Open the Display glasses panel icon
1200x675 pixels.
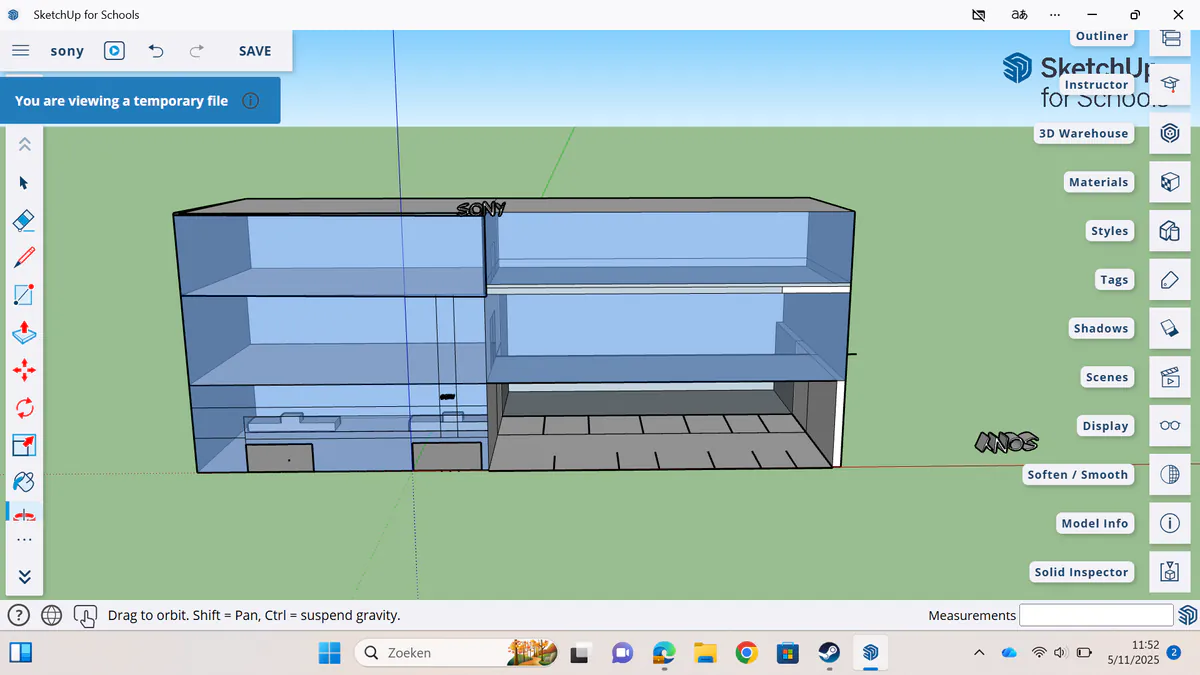click(x=1170, y=426)
